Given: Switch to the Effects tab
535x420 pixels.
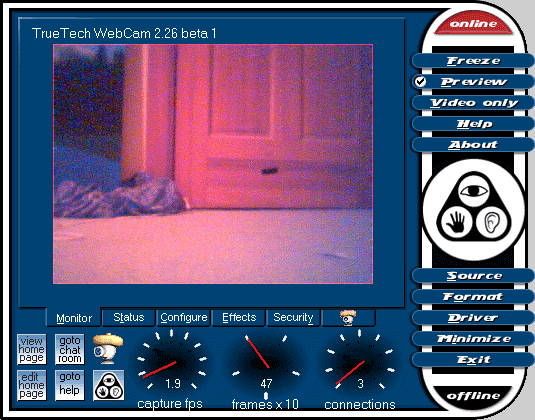Looking at the screenshot, I should coord(239,318).
